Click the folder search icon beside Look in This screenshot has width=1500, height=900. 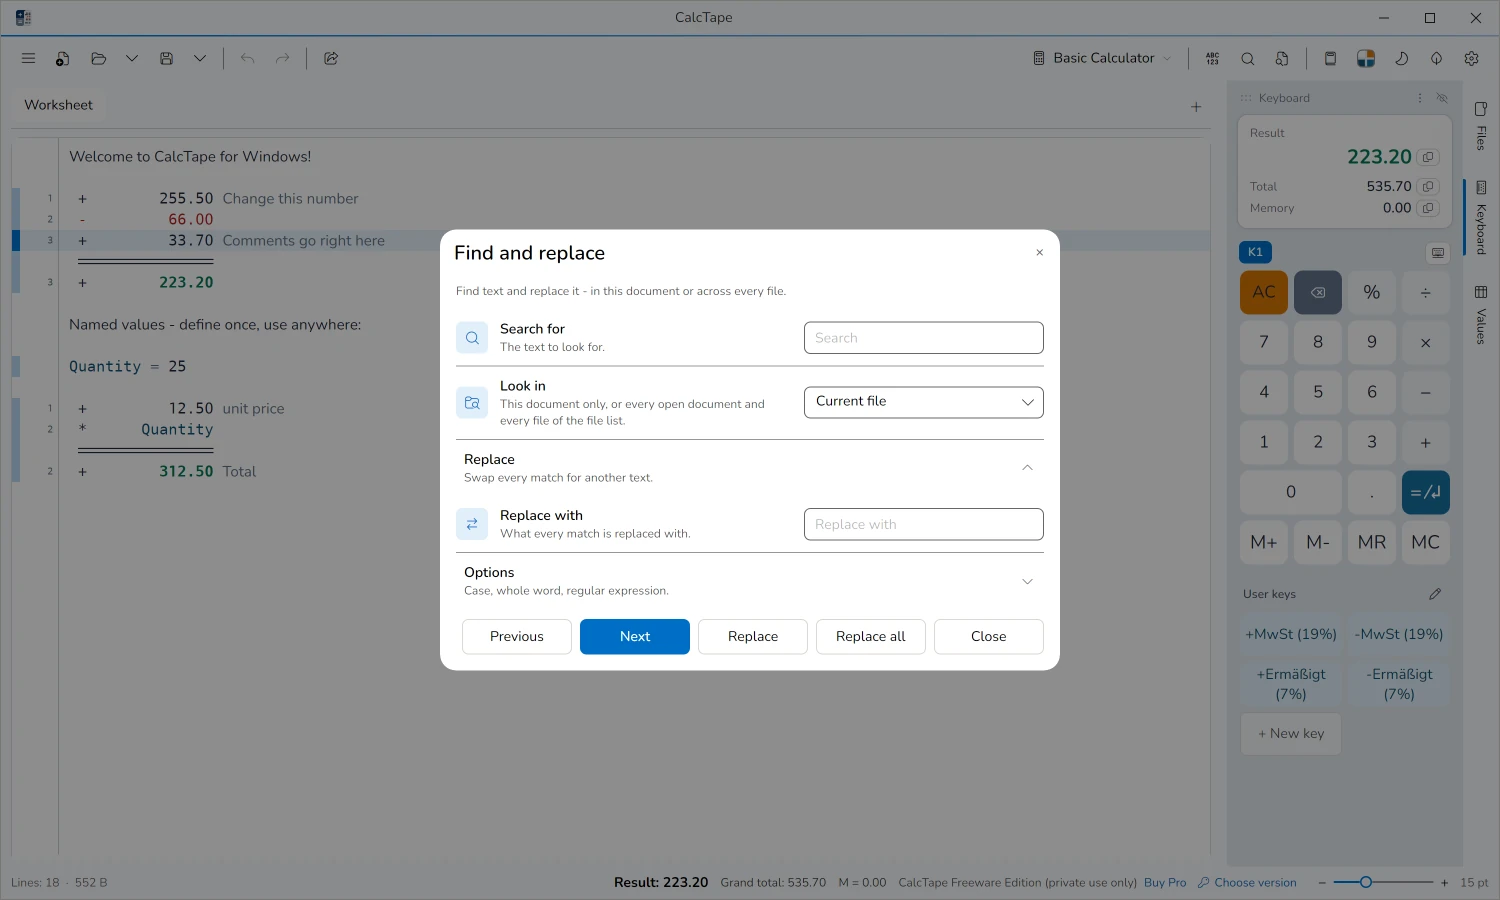click(472, 402)
